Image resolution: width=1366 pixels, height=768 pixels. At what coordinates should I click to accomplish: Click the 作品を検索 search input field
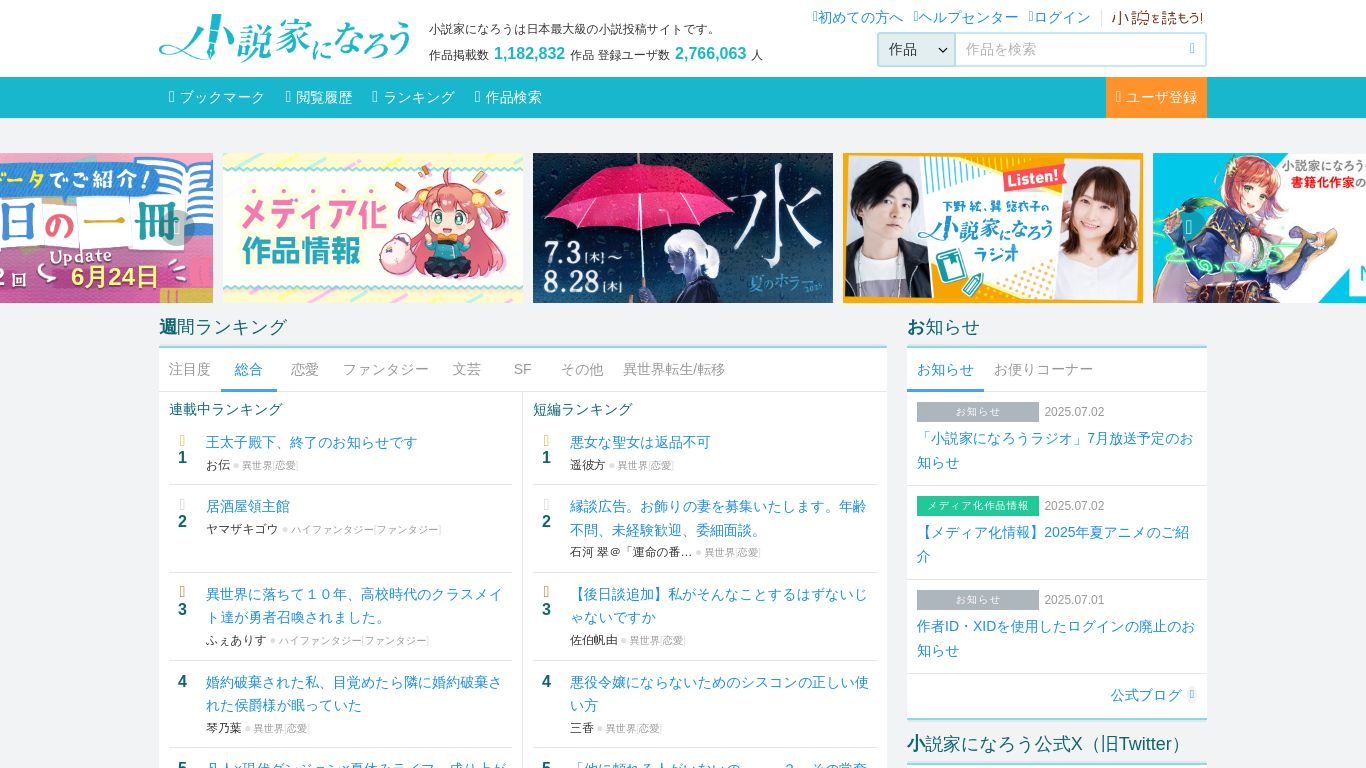(x=1068, y=49)
